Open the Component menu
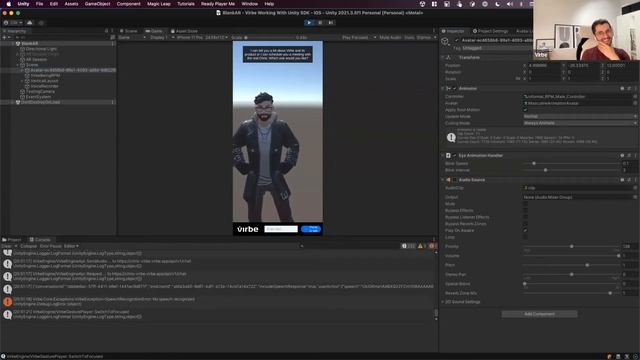This screenshot has height=360, width=640. click(x=129, y=4)
